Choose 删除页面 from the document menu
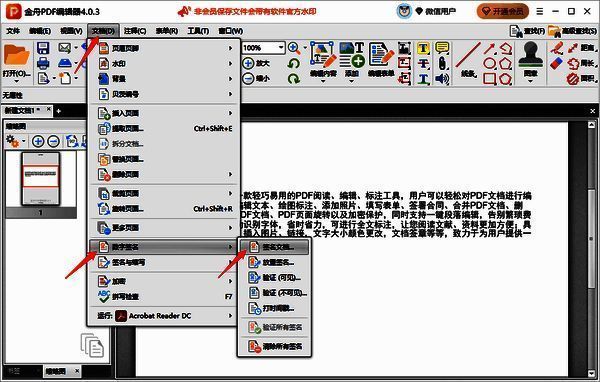 [x=163, y=175]
